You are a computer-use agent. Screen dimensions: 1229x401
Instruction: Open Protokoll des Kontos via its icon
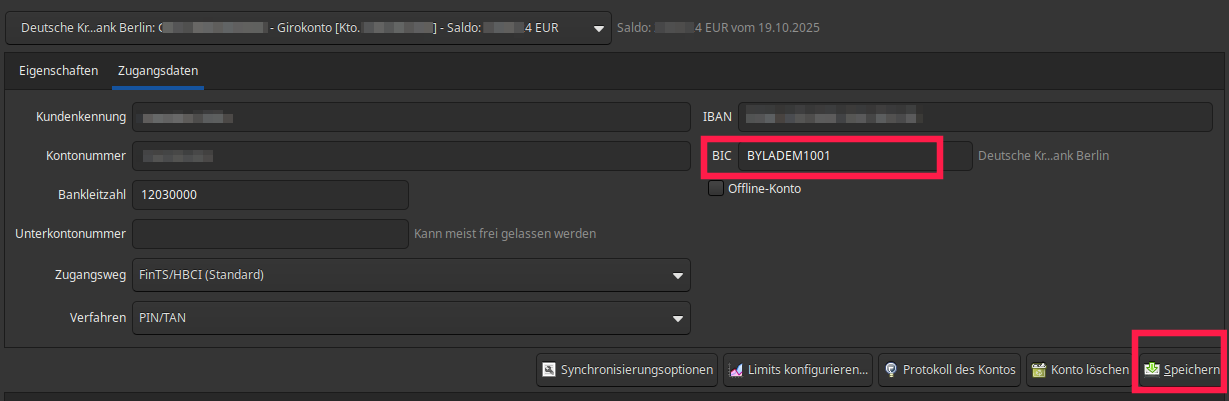890,370
